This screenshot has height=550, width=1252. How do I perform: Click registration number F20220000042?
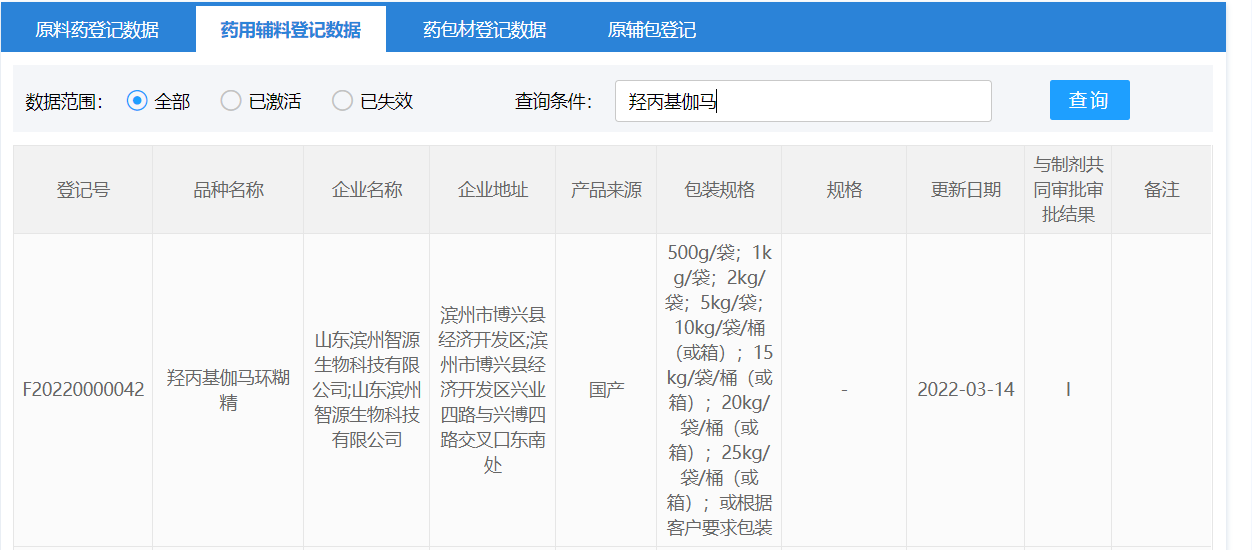(83, 390)
